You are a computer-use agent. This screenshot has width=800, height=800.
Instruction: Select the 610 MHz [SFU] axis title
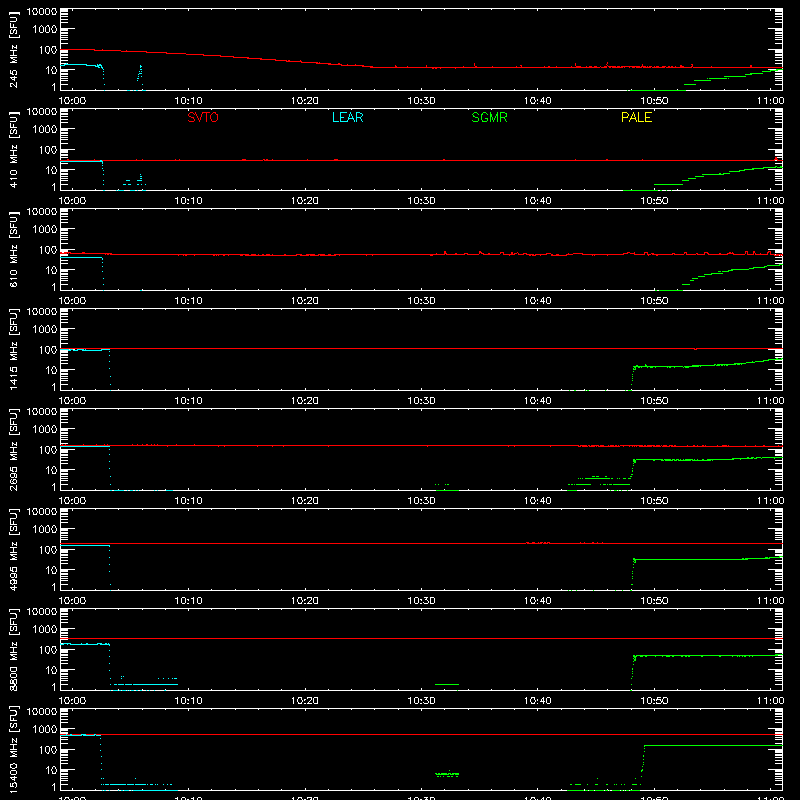(14, 249)
